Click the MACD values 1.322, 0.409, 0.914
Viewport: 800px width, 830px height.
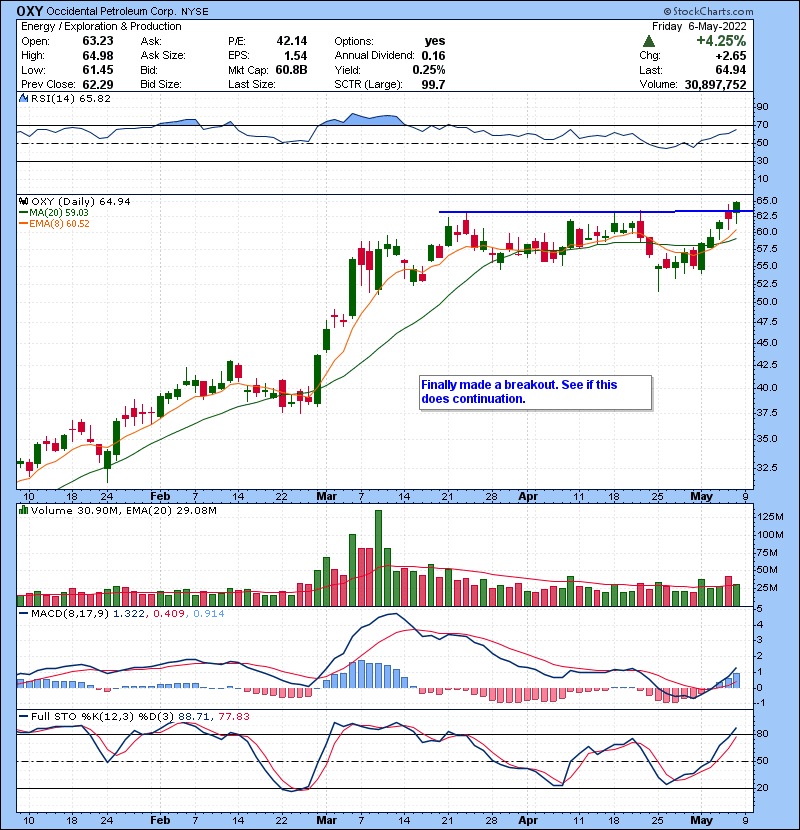169,614
